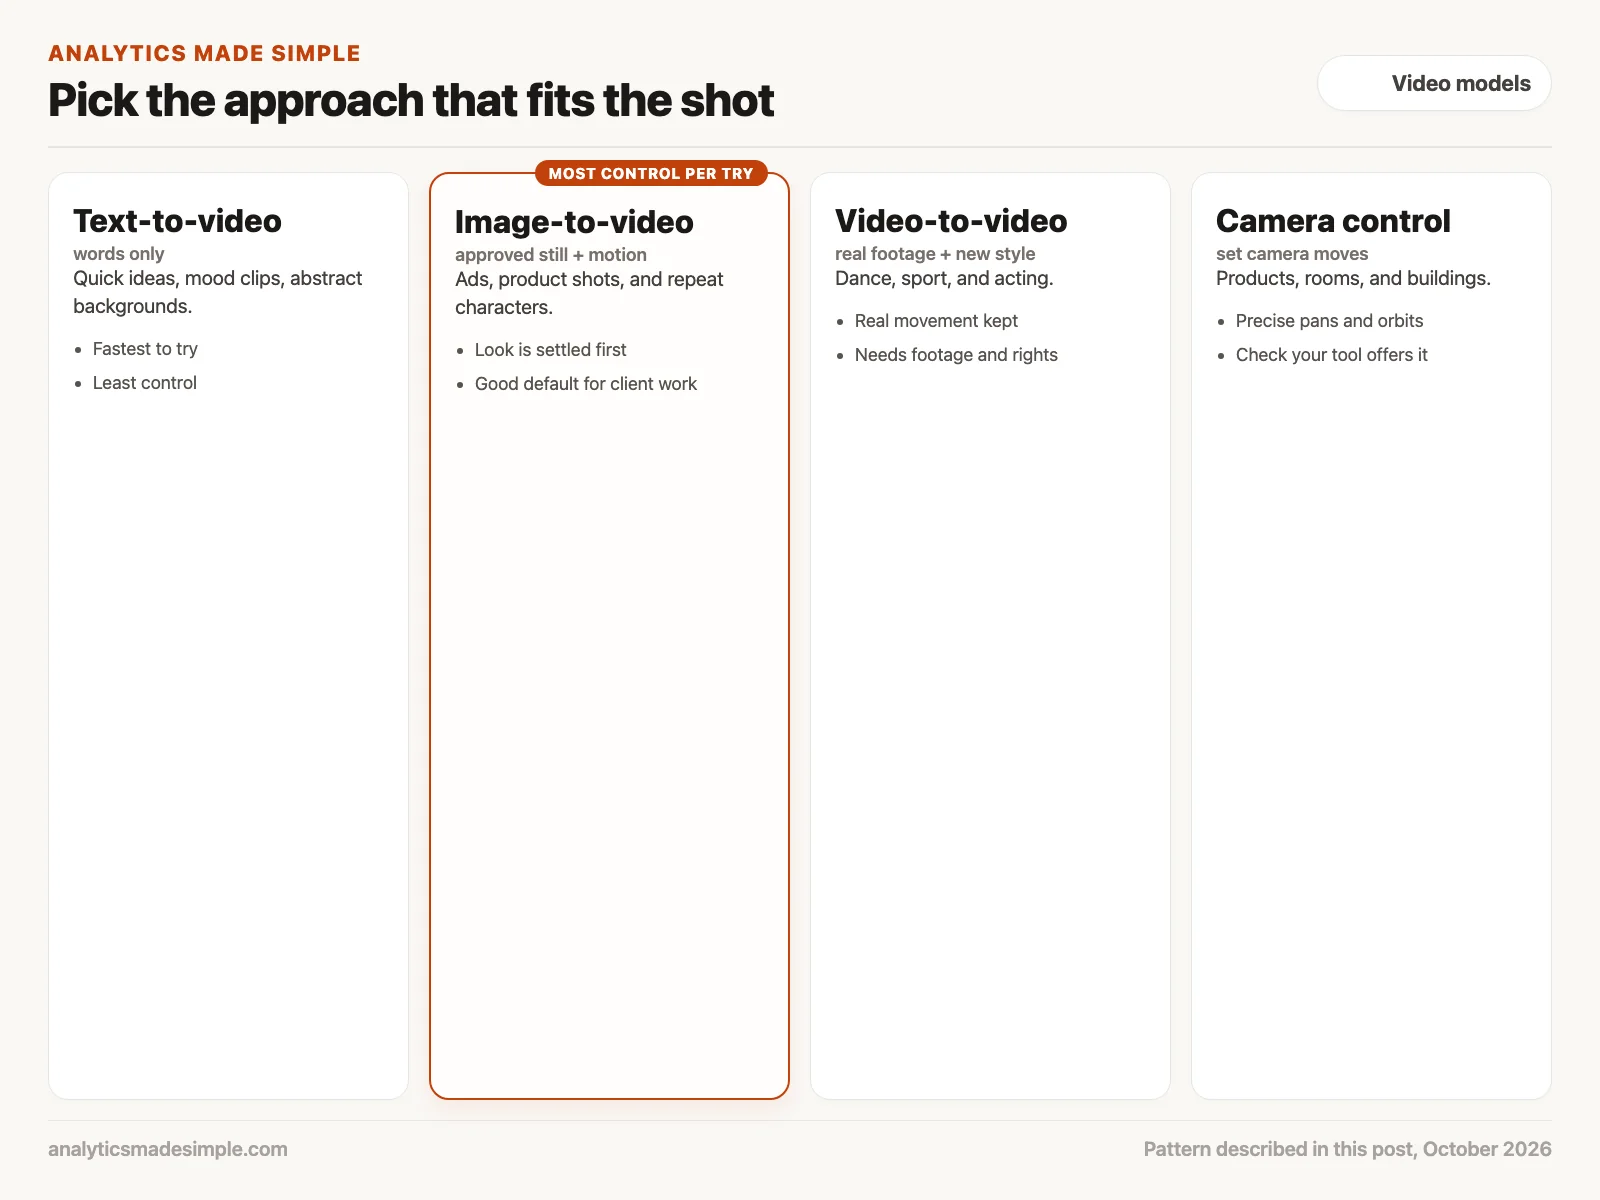Click the title Pick the approach that fits the shot

[411, 100]
